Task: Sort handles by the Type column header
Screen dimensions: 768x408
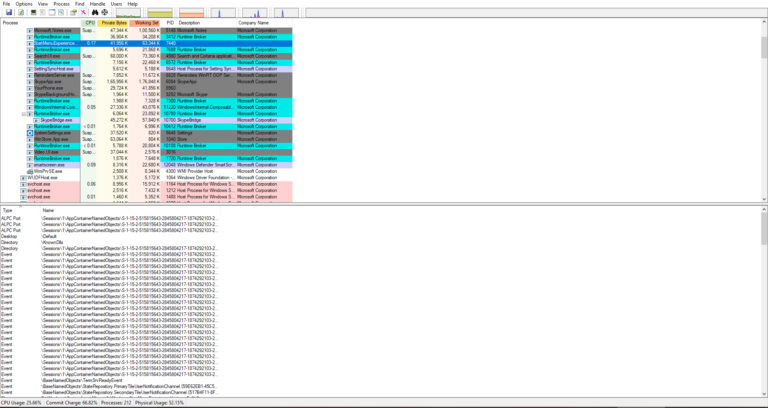Action: (x=20, y=210)
